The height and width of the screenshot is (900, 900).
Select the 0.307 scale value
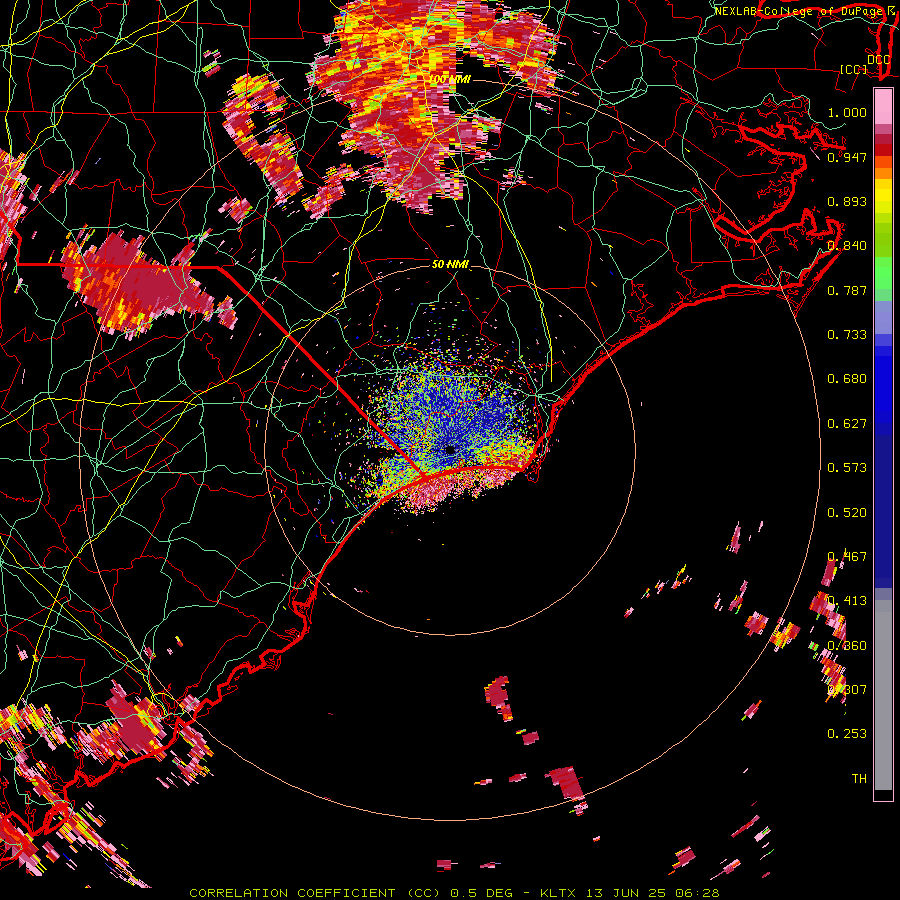click(847, 690)
